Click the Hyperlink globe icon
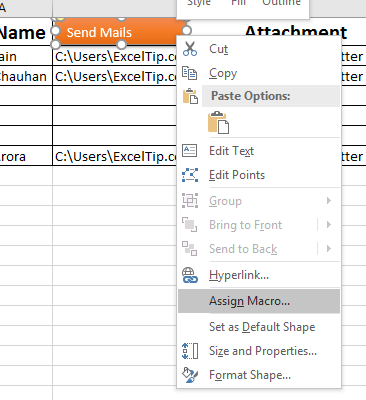The width and height of the screenshot is (366, 400). click(x=190, y=275)
